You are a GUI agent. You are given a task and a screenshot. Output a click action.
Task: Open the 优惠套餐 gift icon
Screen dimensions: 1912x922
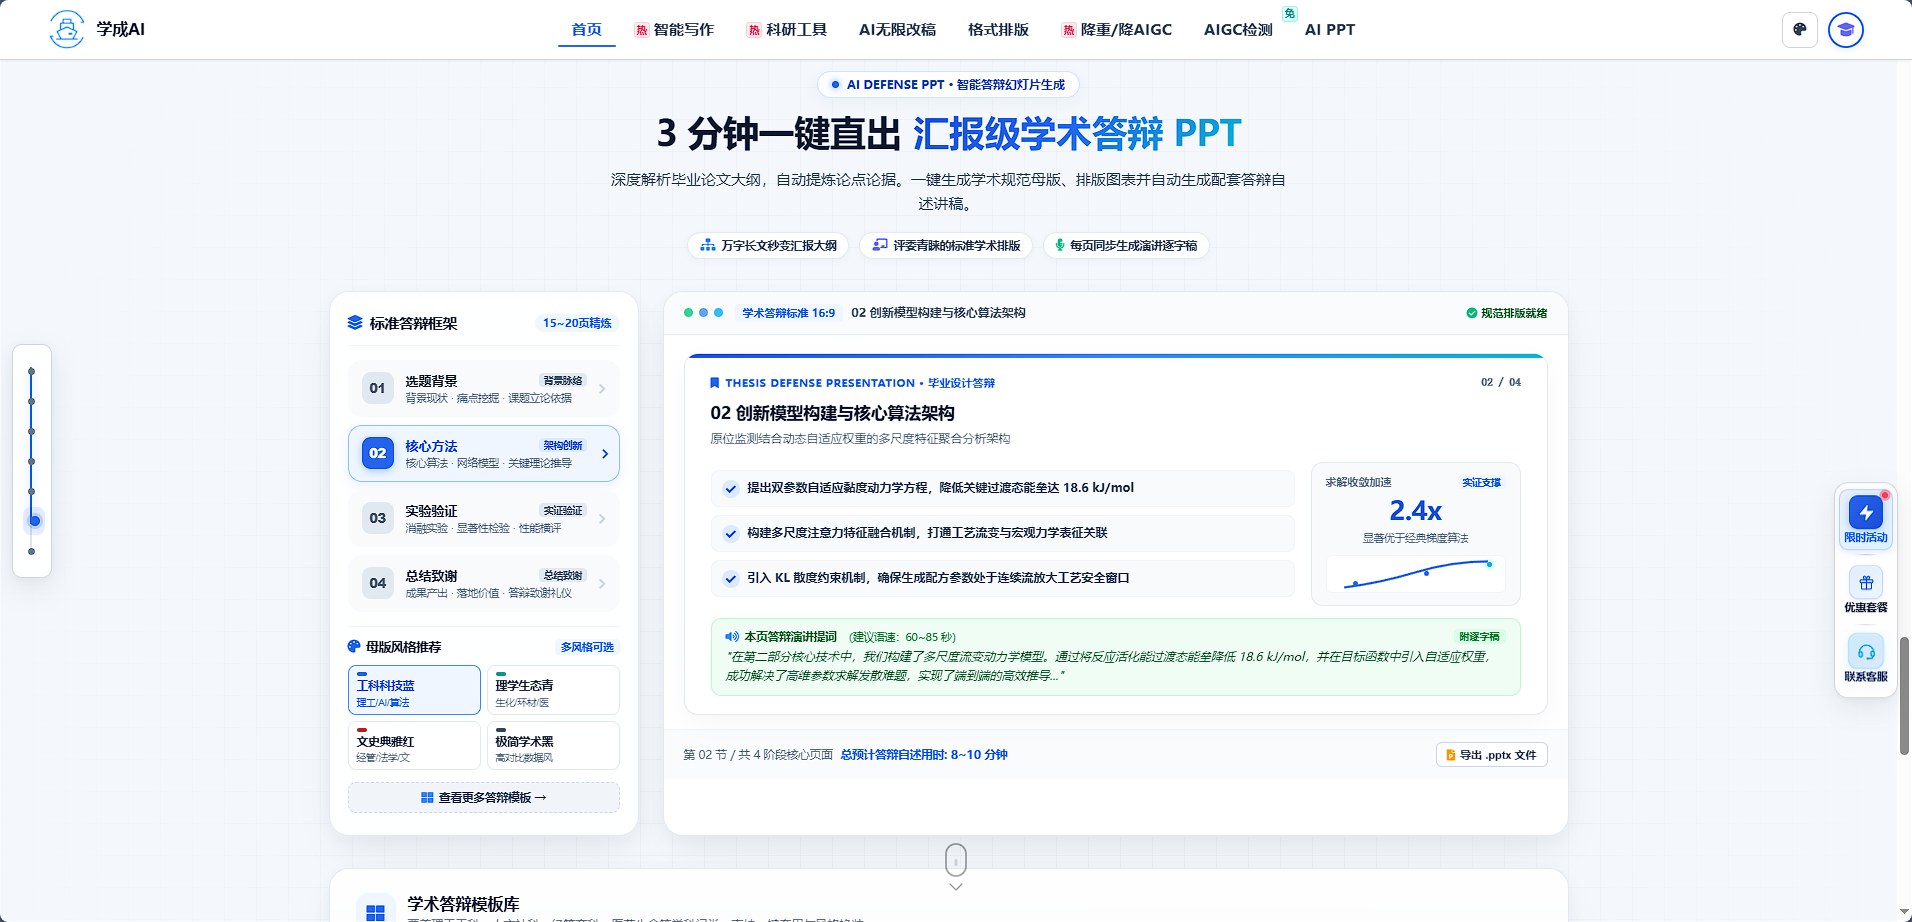pos(1866,582)
